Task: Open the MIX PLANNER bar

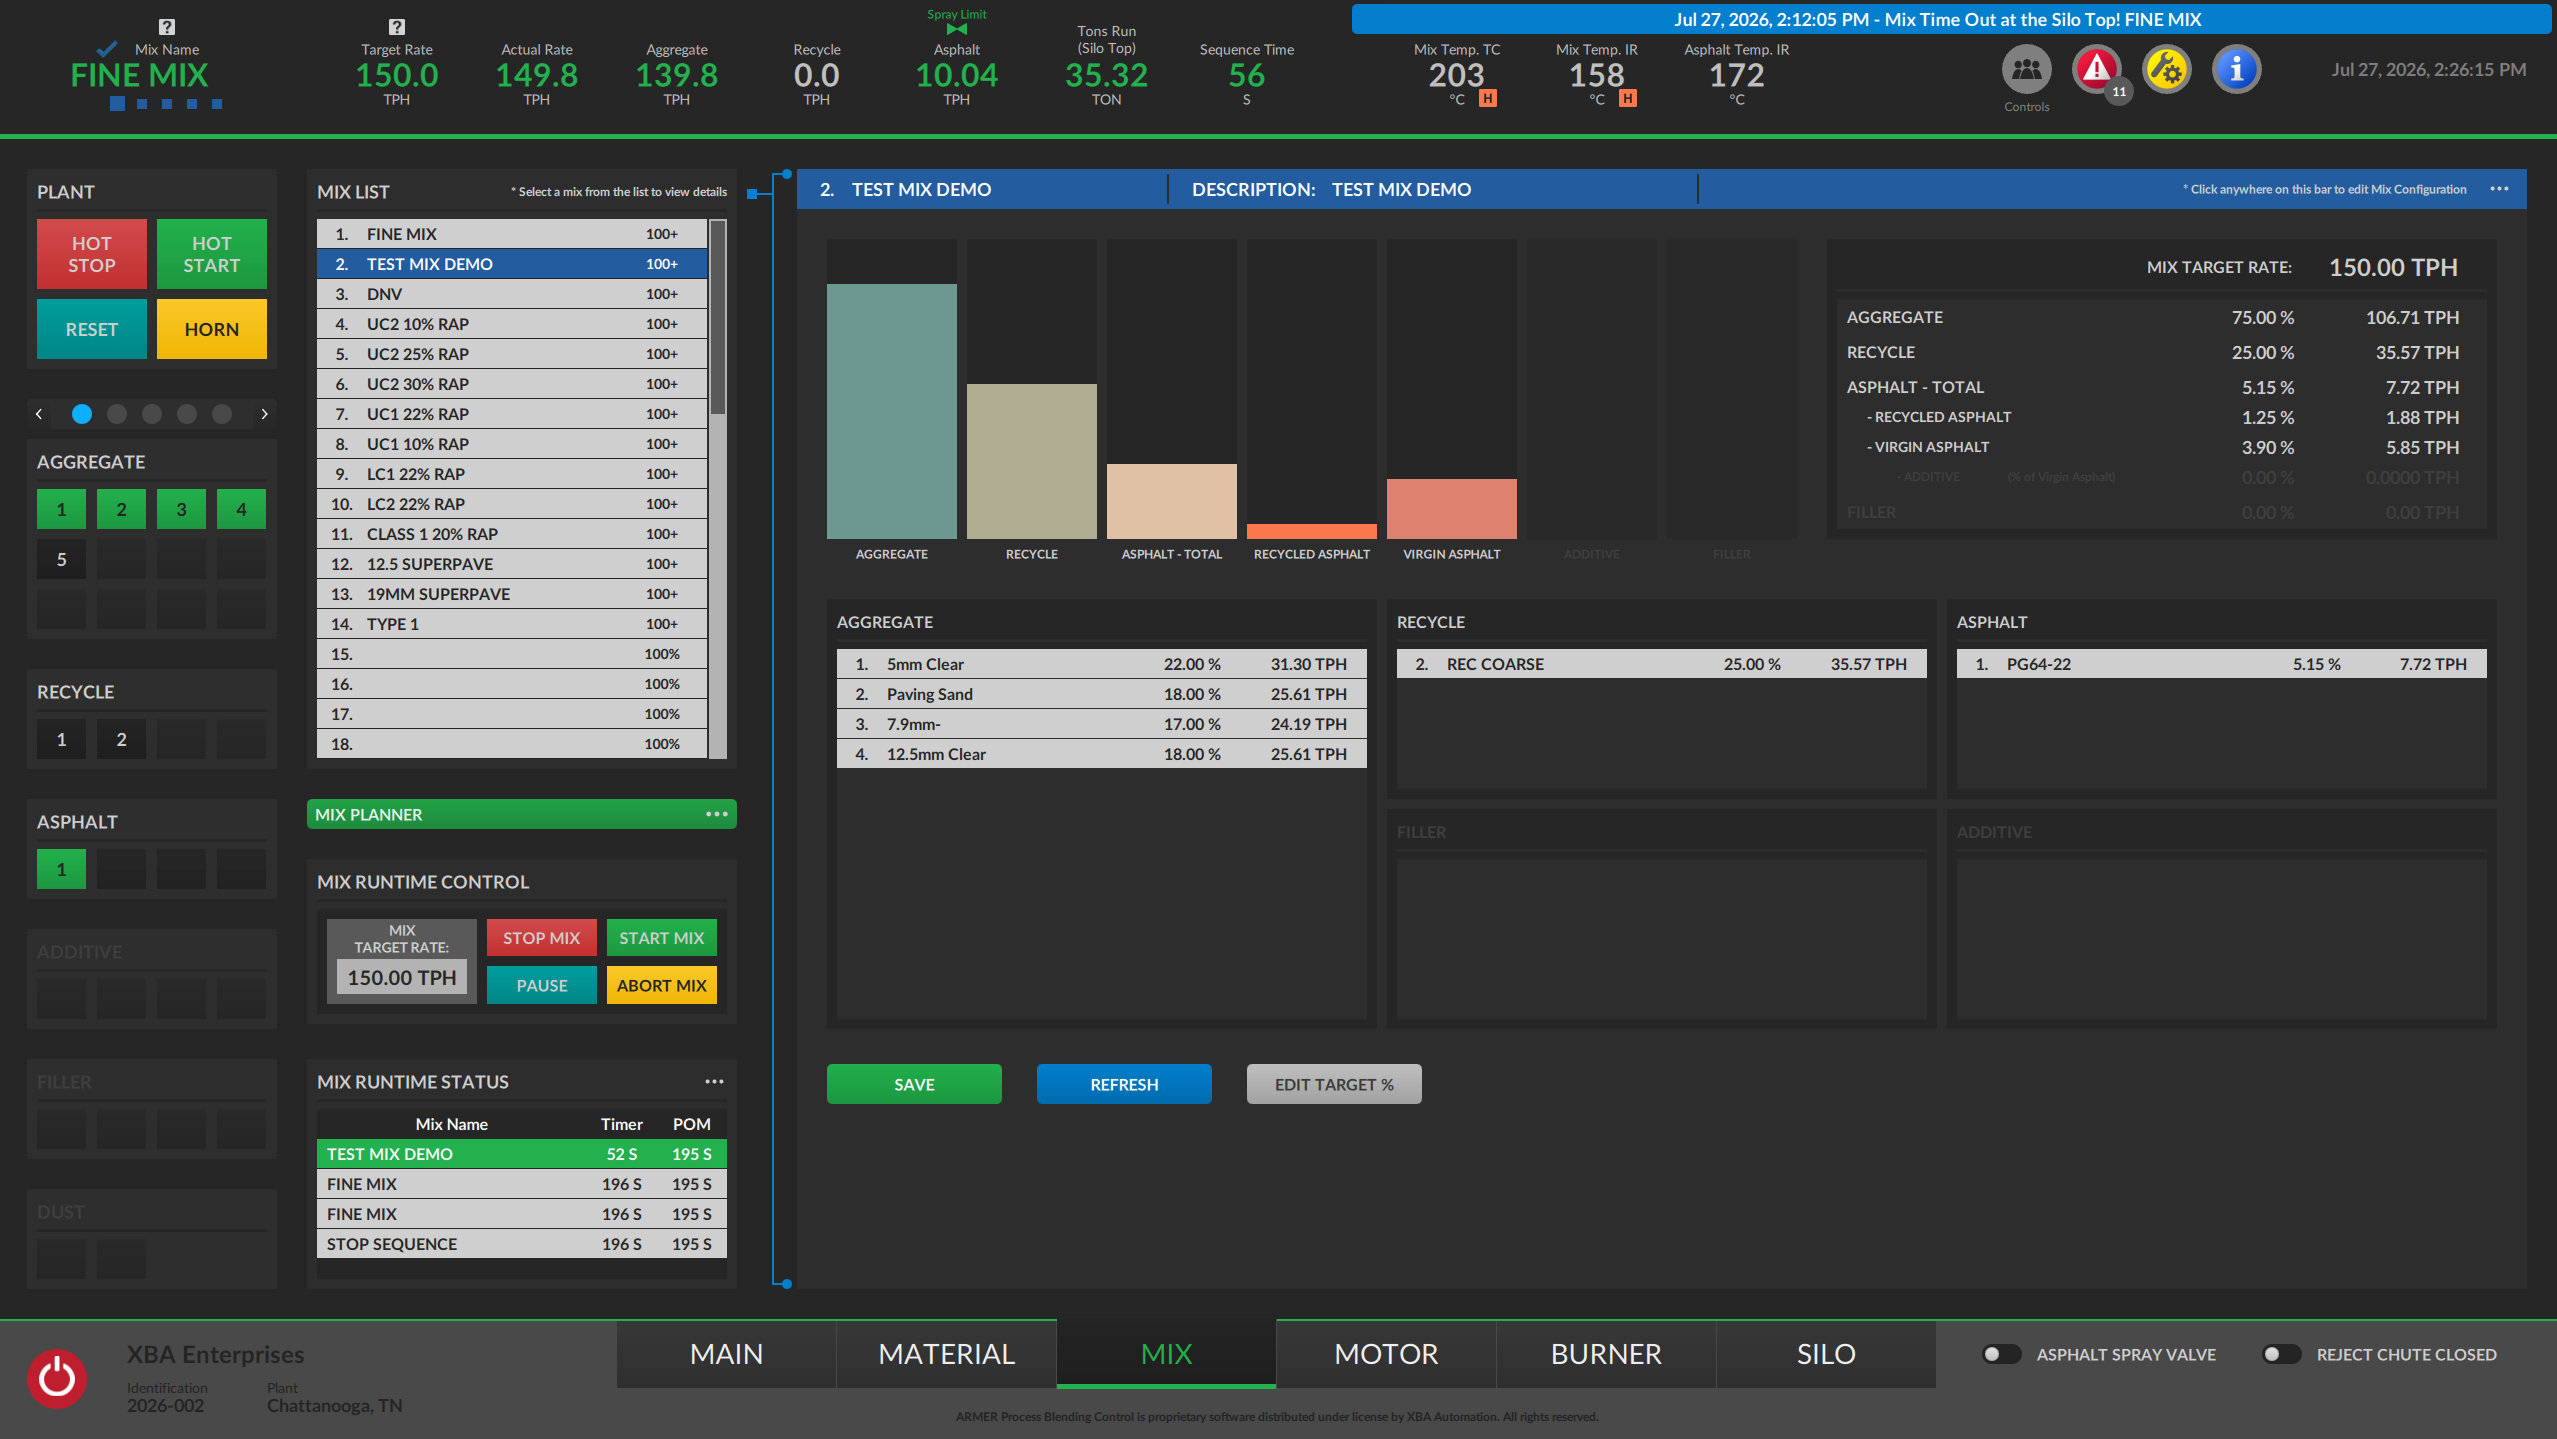Action: pyautogui.click(x=521, y=814)
